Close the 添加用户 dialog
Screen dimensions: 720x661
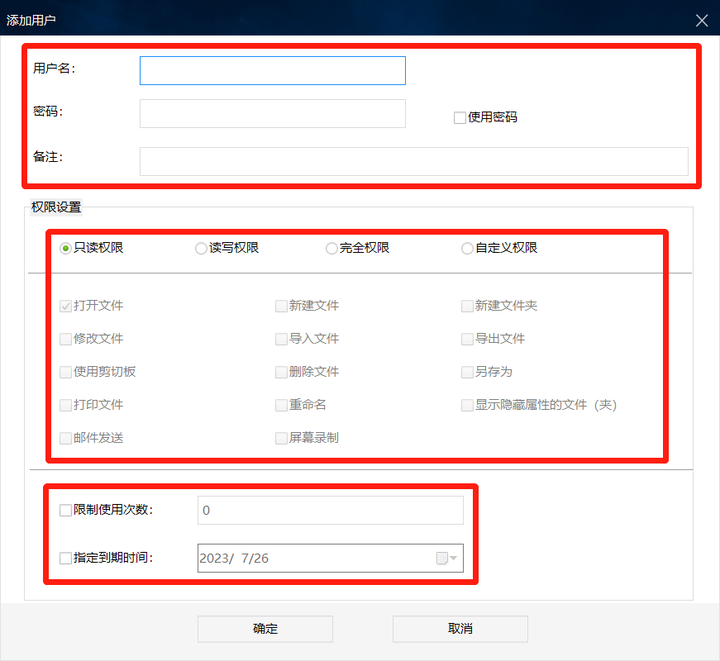[702, 20]
